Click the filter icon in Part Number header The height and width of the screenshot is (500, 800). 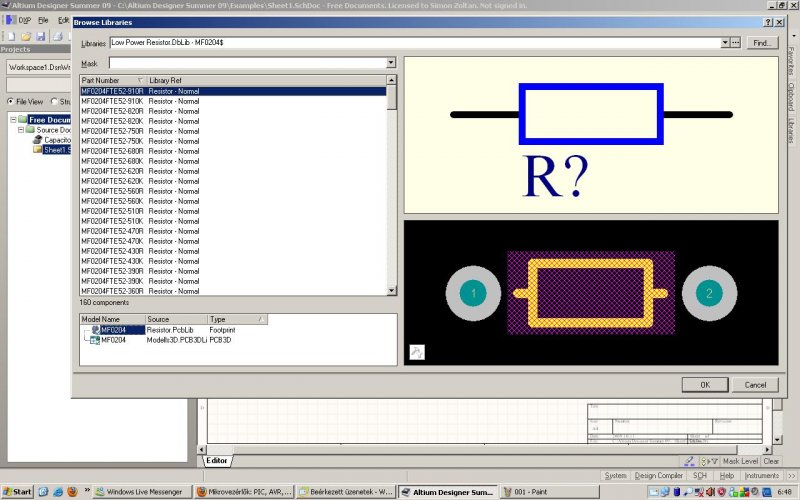pos(140,81)
